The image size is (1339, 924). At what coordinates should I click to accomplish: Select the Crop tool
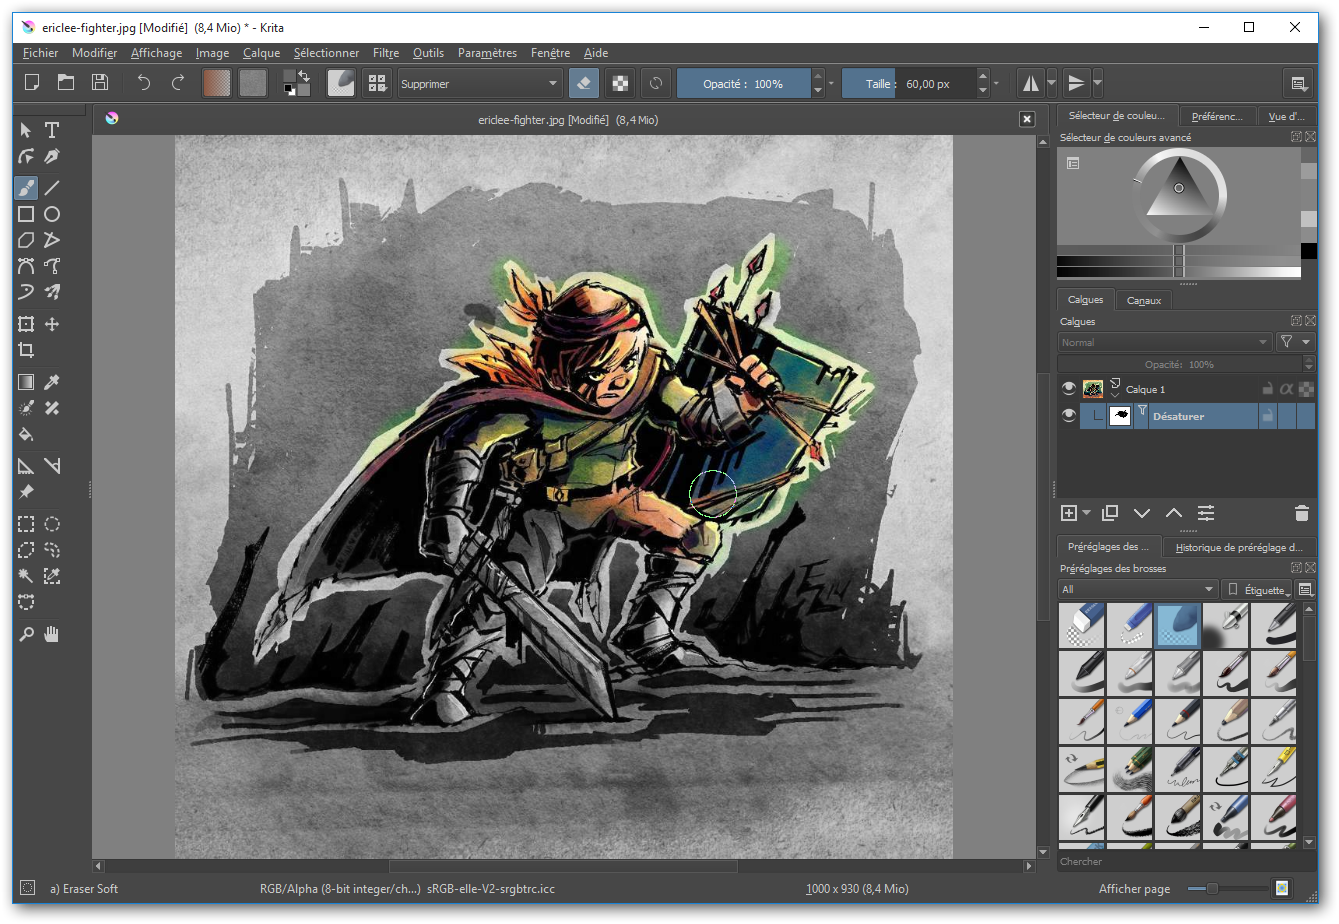point(26,350)
